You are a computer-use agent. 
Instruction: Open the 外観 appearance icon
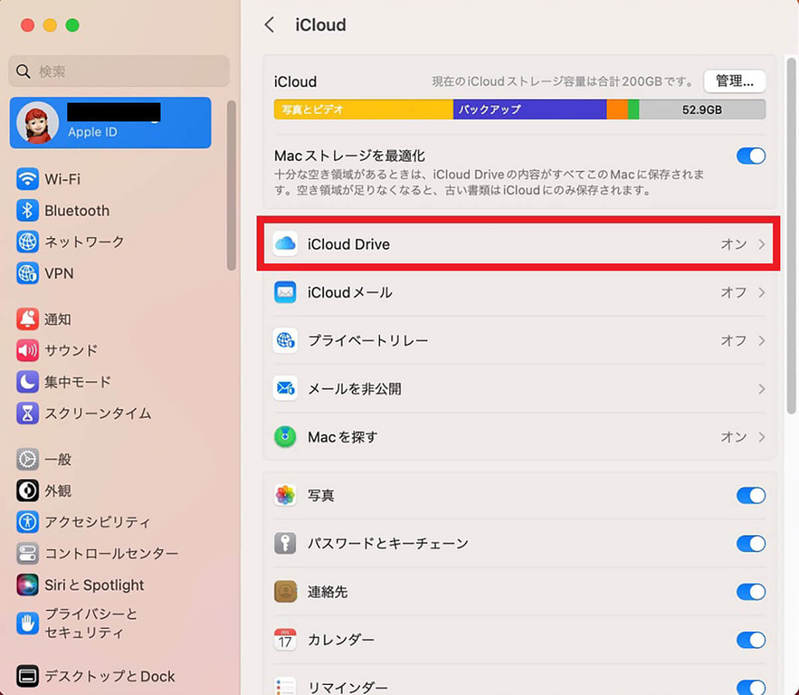tap(27, 491)
